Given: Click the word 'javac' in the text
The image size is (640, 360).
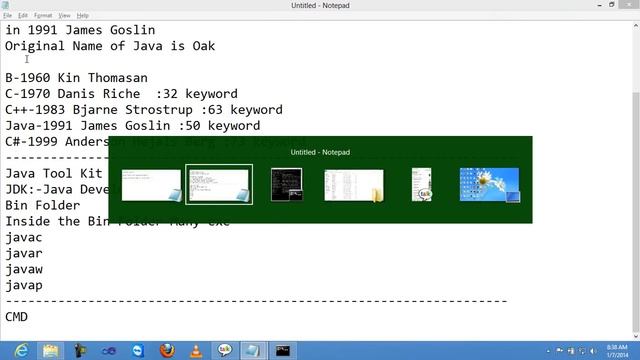Looking at the screenshot, I should pos(24,238).
